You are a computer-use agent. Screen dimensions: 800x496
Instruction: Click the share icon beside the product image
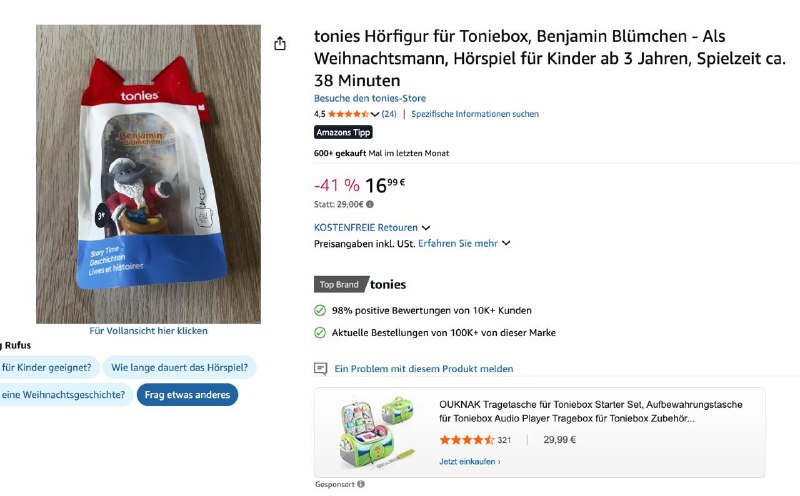280,43
